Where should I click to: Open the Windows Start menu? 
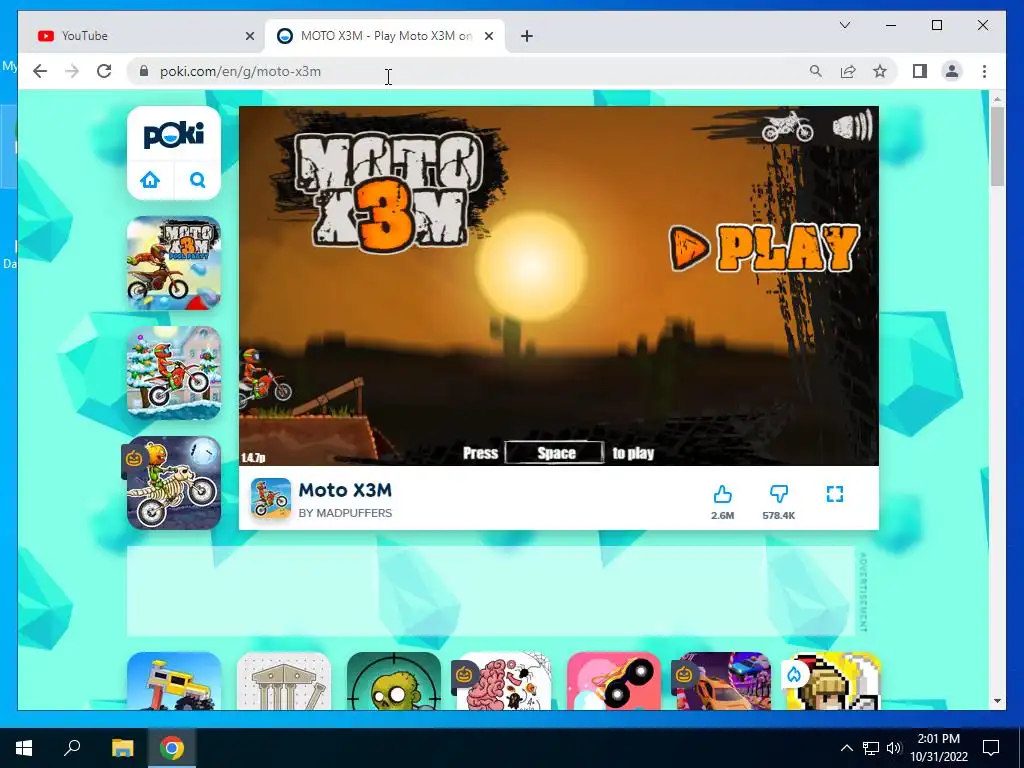tap(24, 748)
